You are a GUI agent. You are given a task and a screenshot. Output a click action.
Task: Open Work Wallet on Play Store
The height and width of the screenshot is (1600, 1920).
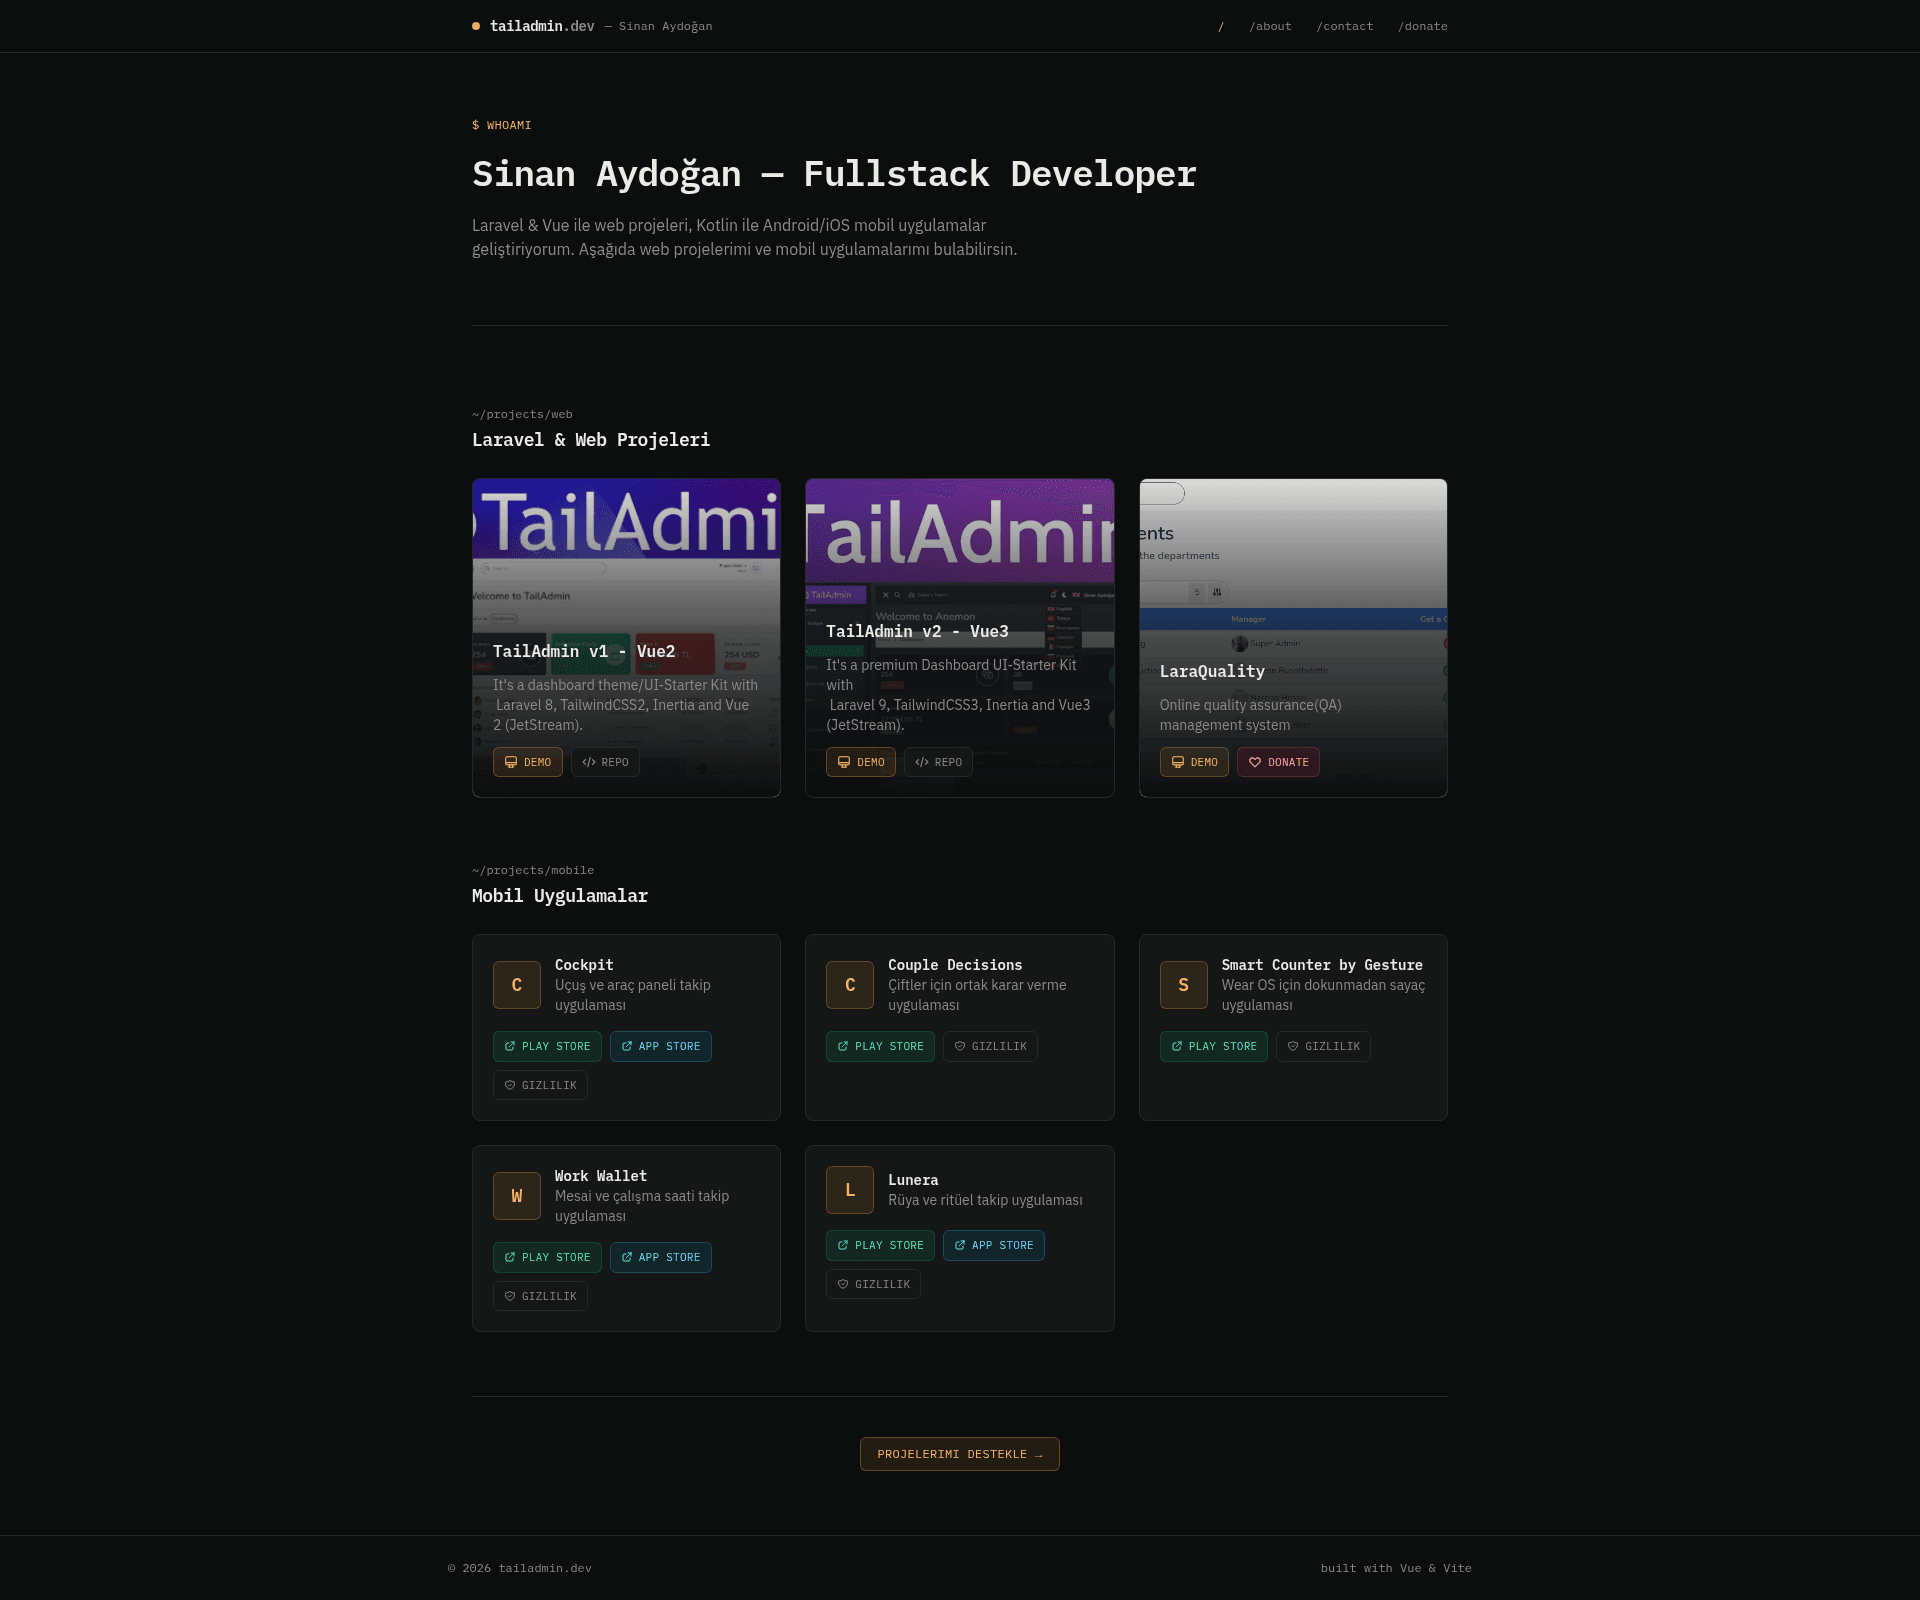pos(547,1257)
